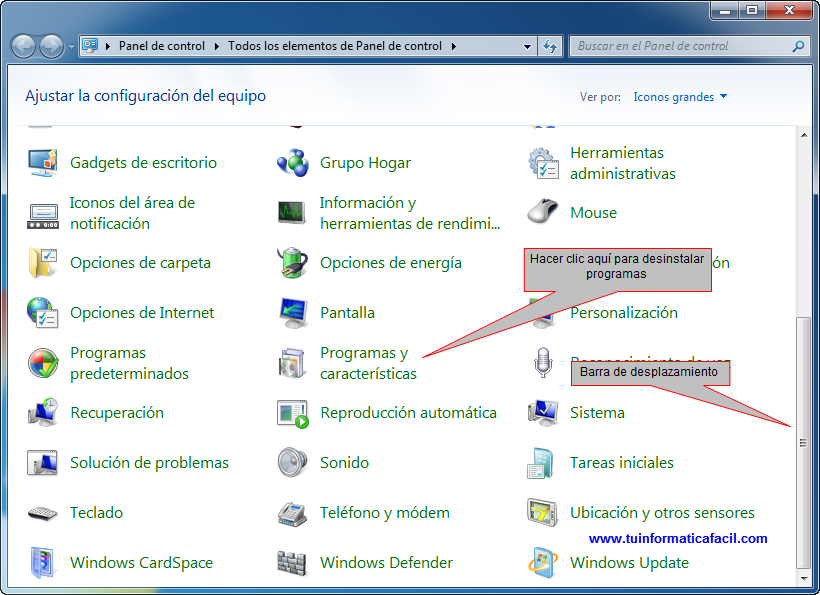The width and height of the screenshot is (820, 595).
Task: Click the Panel de control breadcrumb
Action: coord(162,46)
